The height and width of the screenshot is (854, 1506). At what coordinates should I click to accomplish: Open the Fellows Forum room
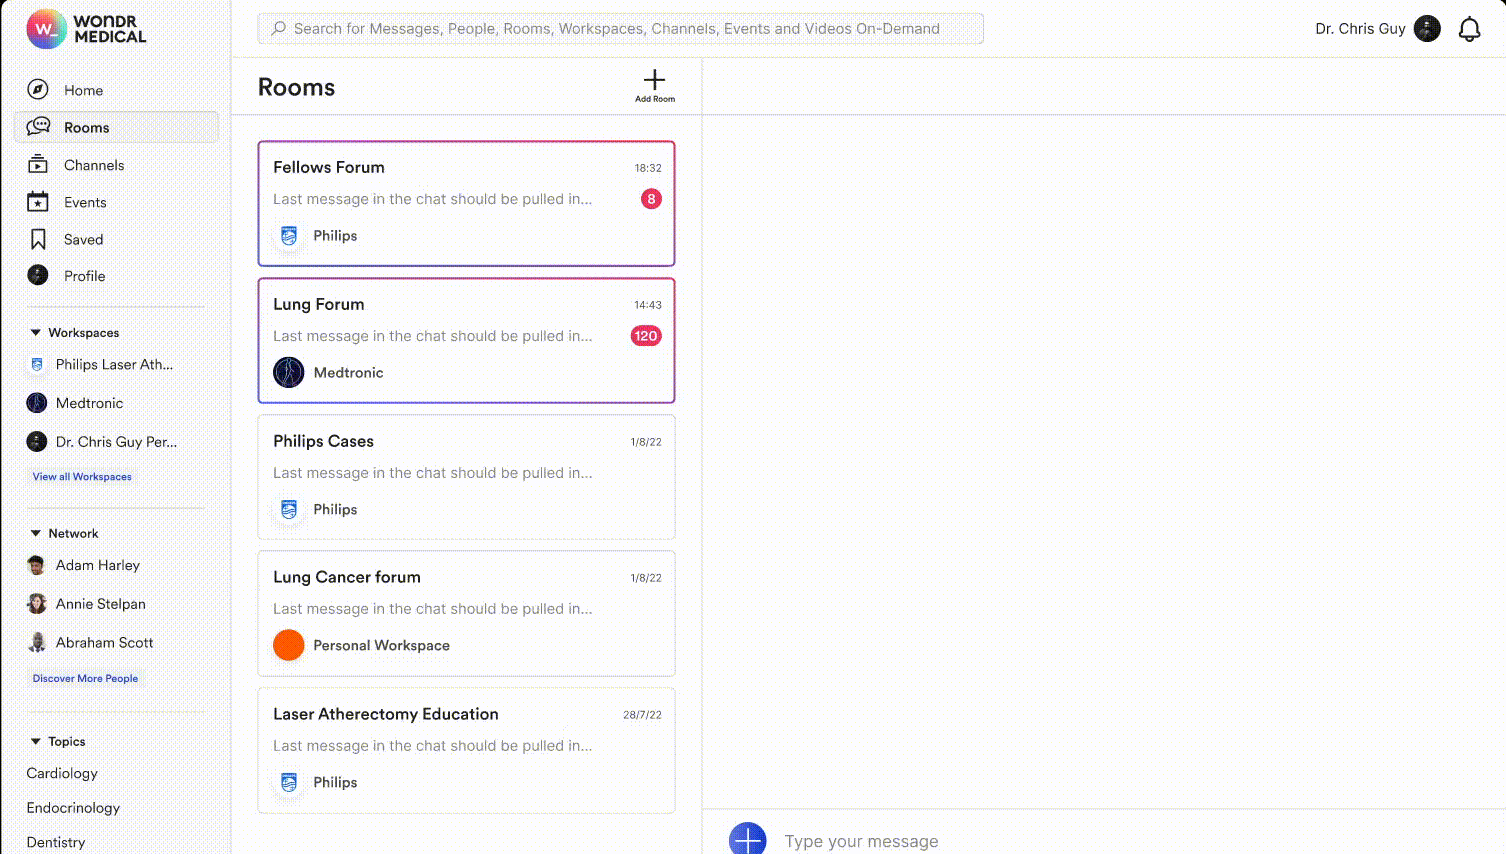[x=466, y=203]
